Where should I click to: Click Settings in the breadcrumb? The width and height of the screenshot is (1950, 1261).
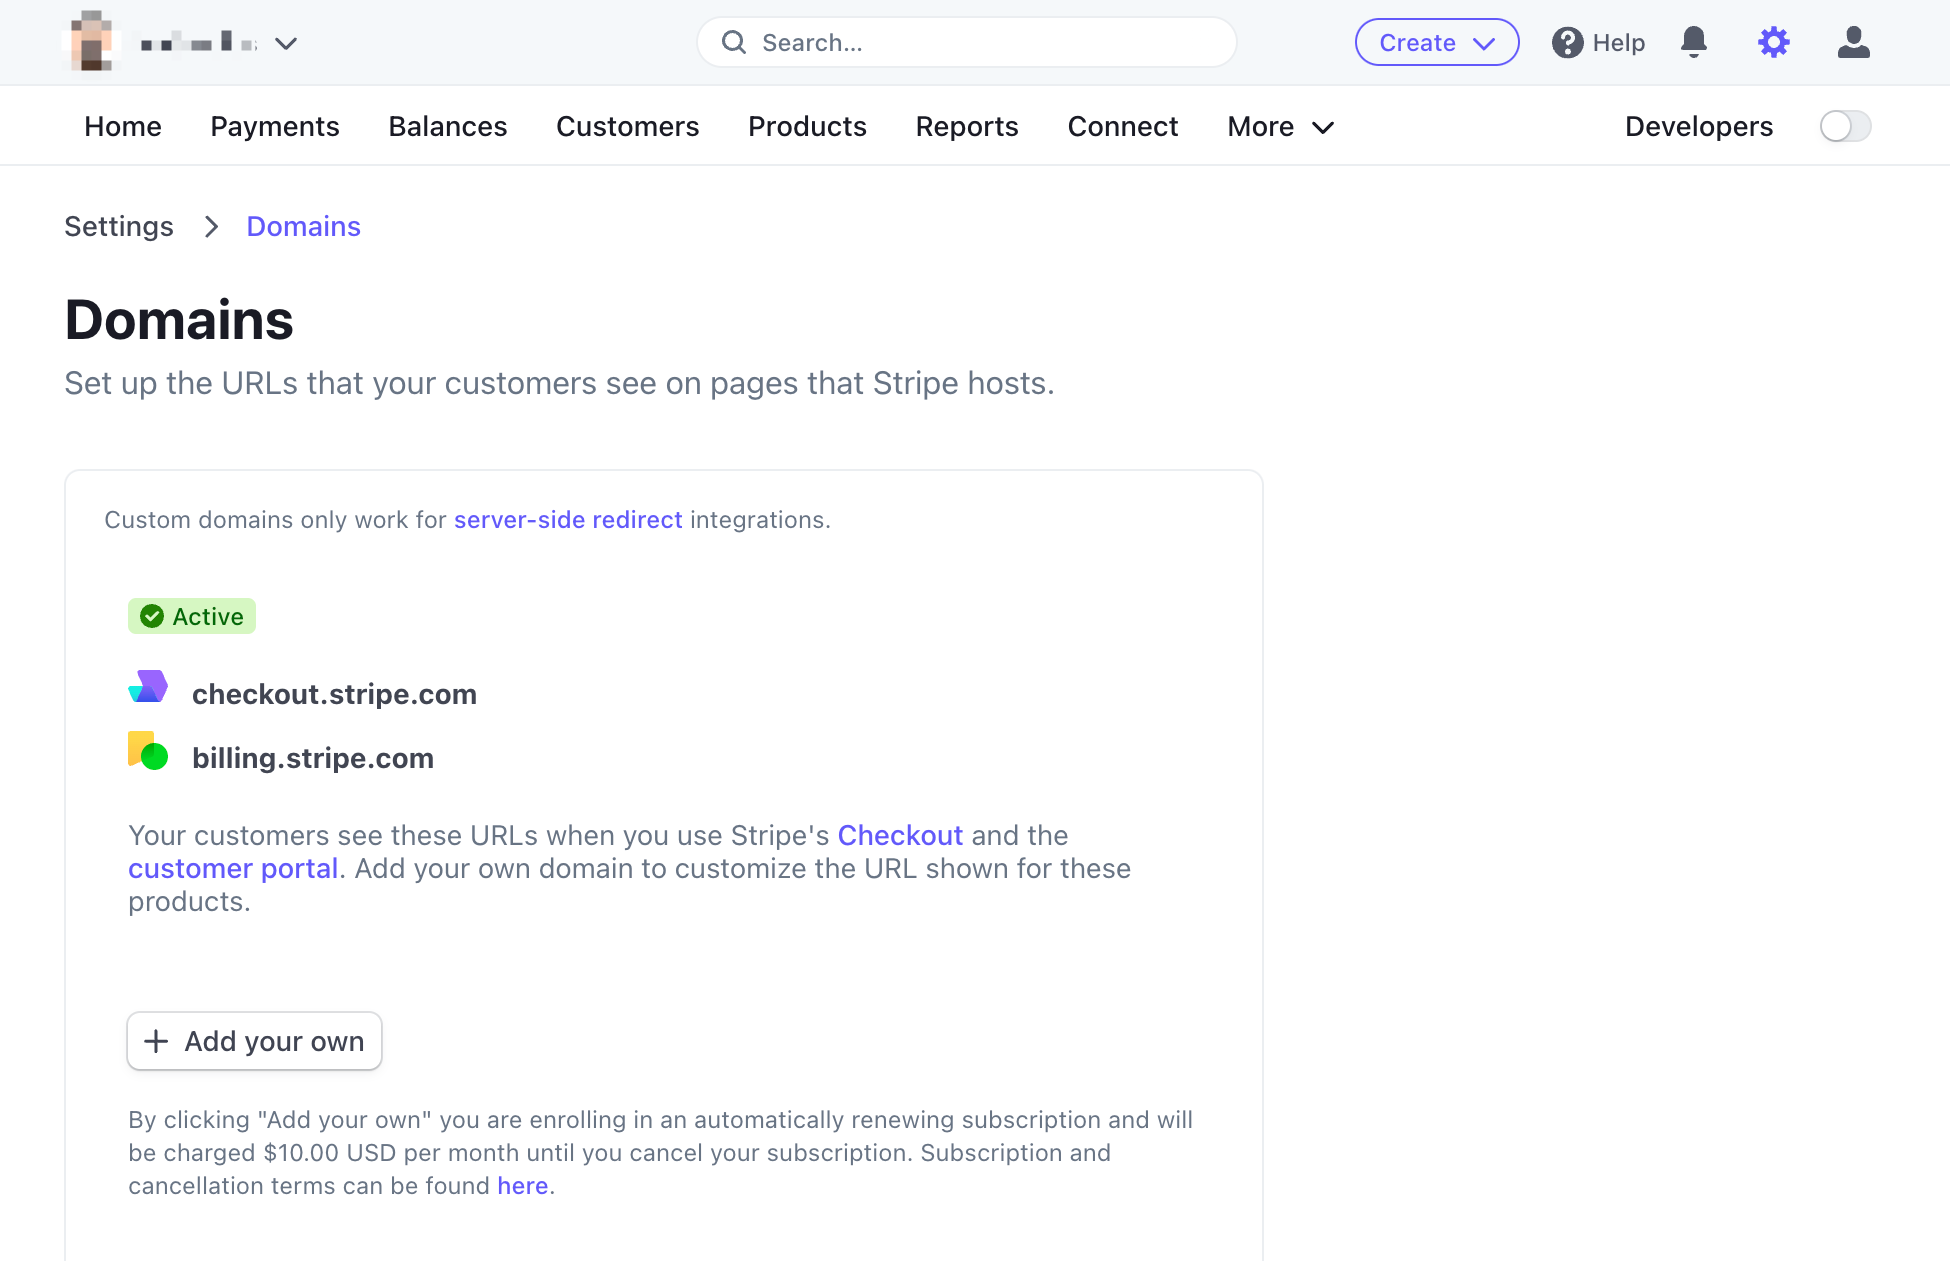coord(118,226)
